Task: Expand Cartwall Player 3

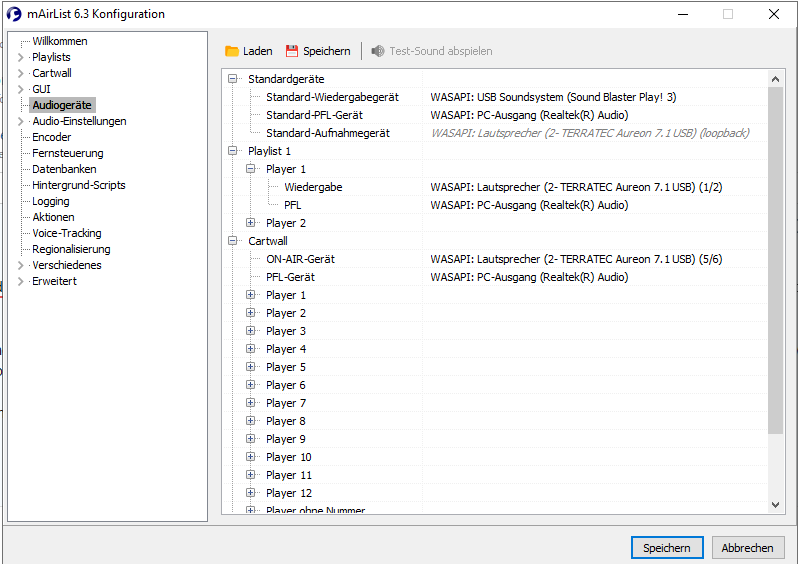Action: [x=250, y=330]
